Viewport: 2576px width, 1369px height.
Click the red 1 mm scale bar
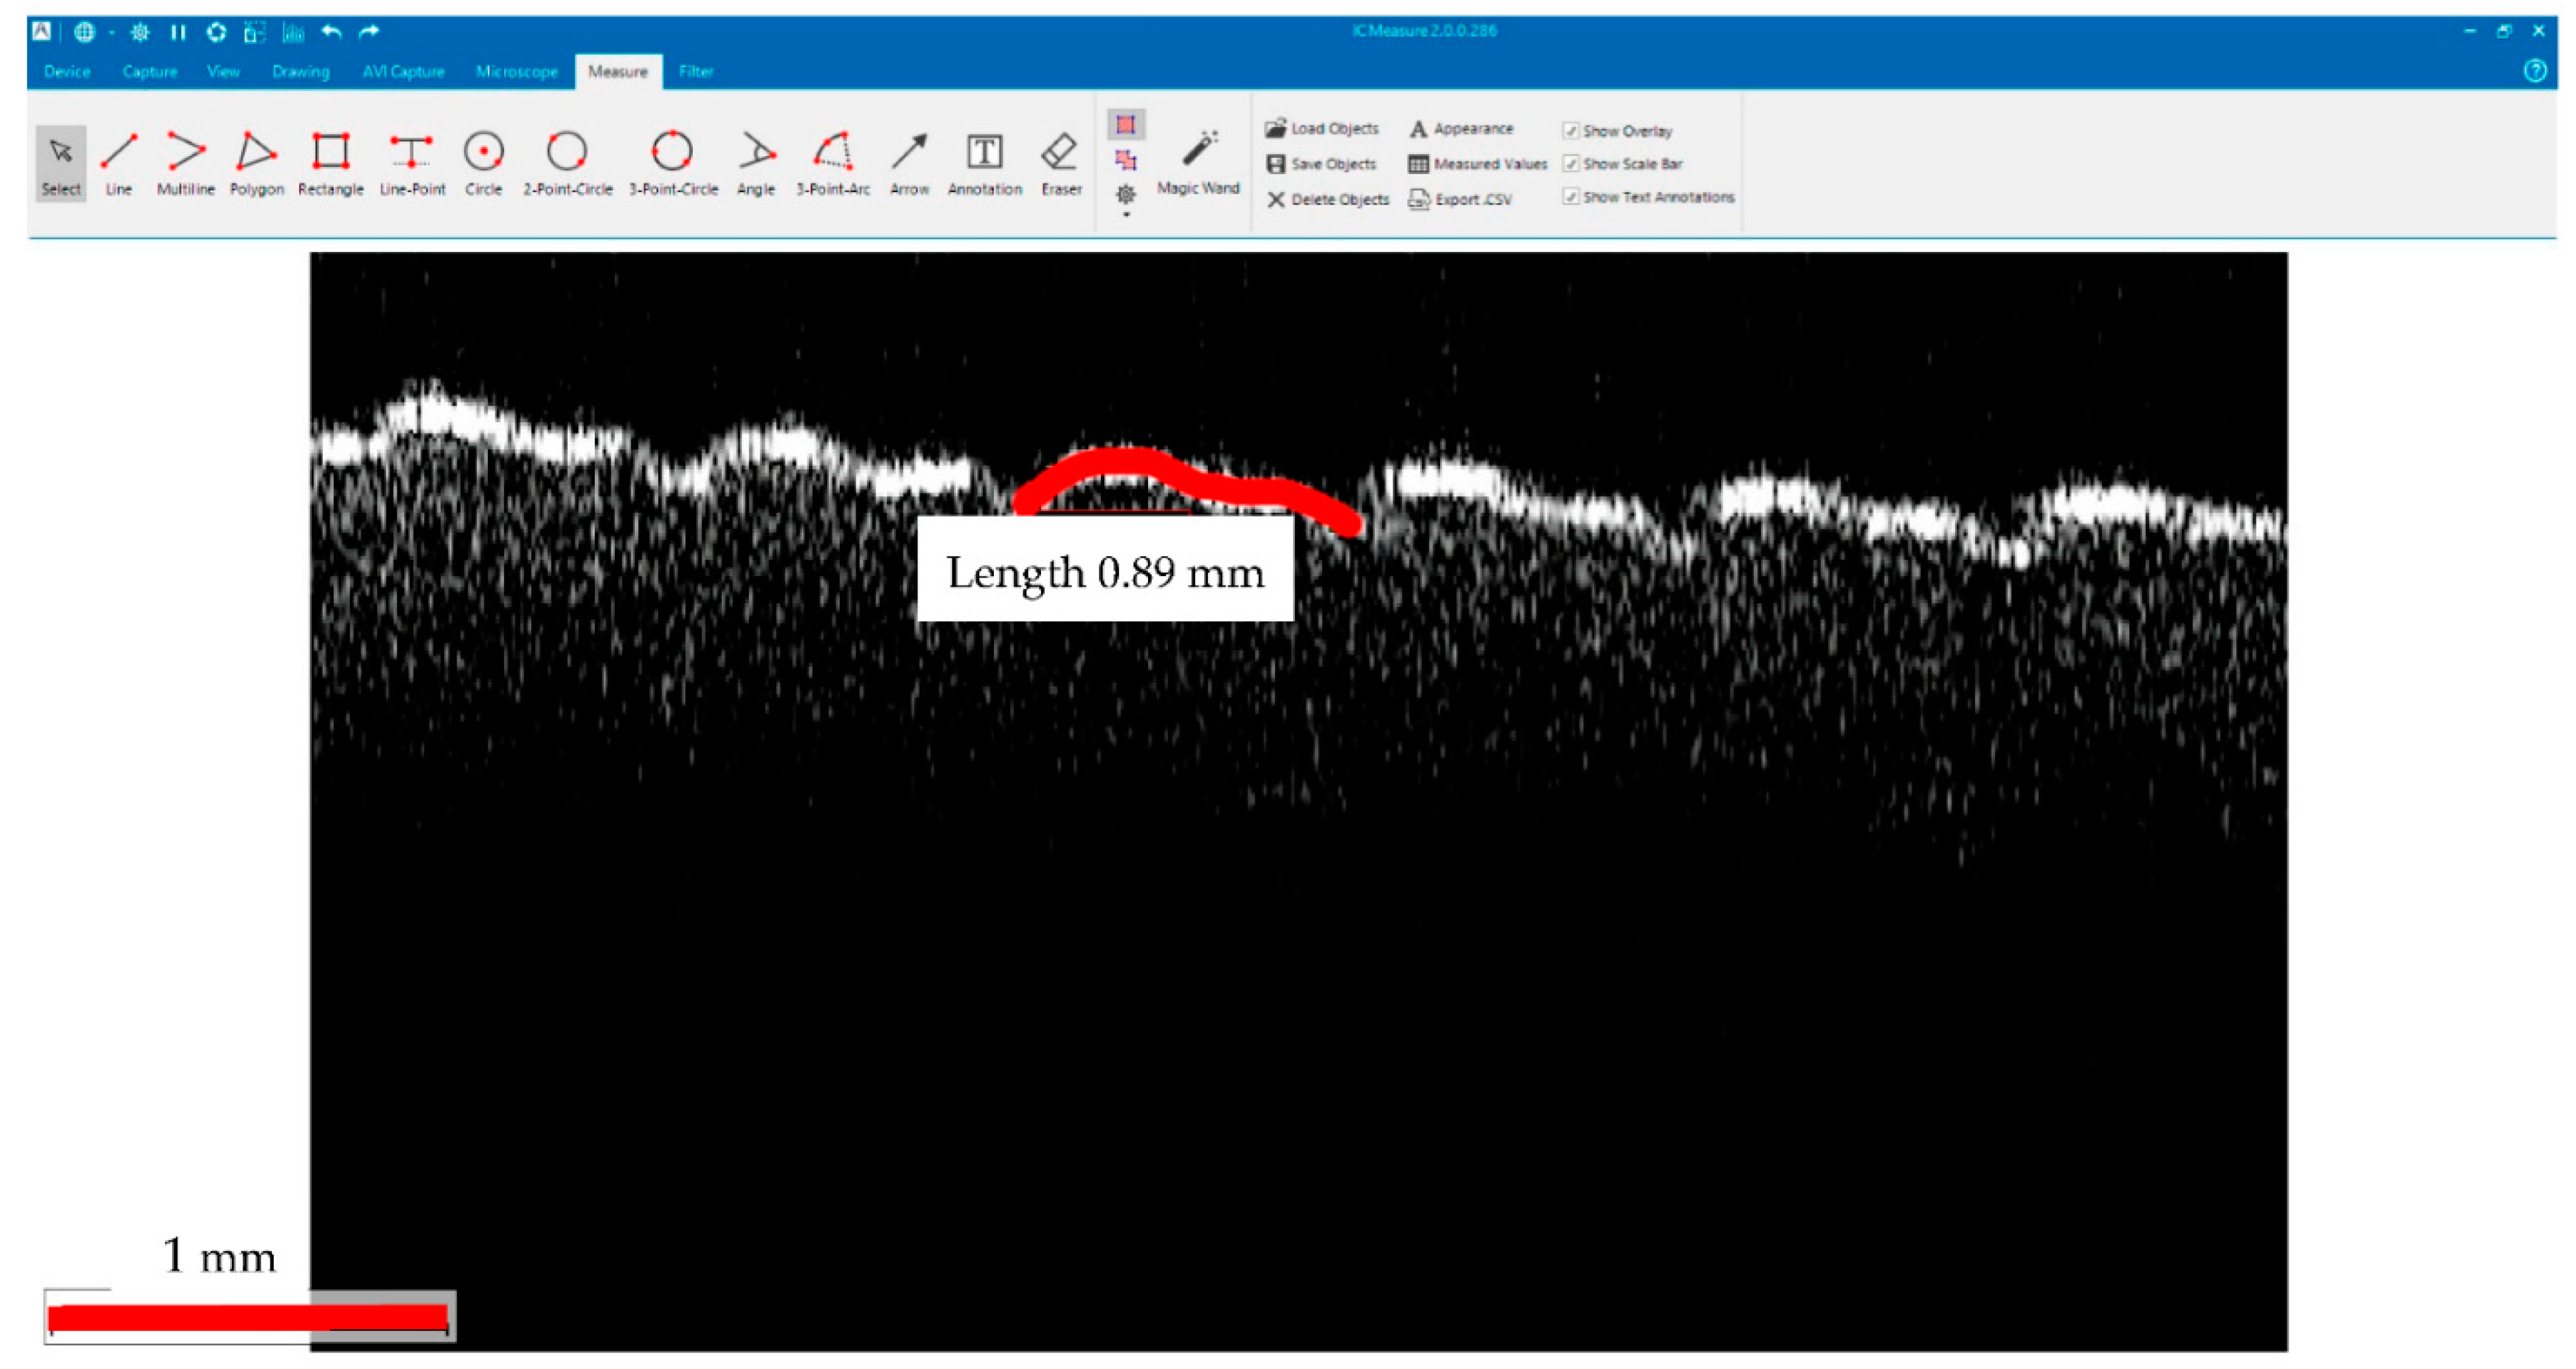click(x=247, y=1317)
